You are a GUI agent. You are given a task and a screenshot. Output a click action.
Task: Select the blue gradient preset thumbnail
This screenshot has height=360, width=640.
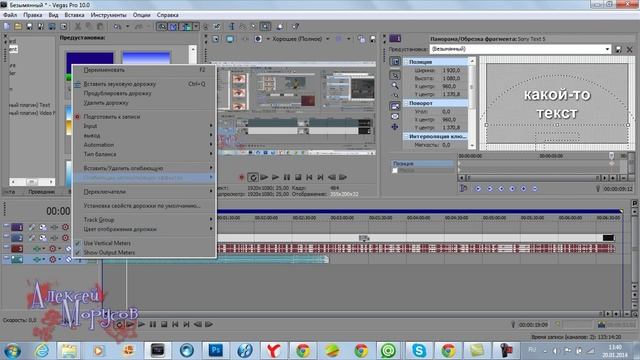[146, 58]
